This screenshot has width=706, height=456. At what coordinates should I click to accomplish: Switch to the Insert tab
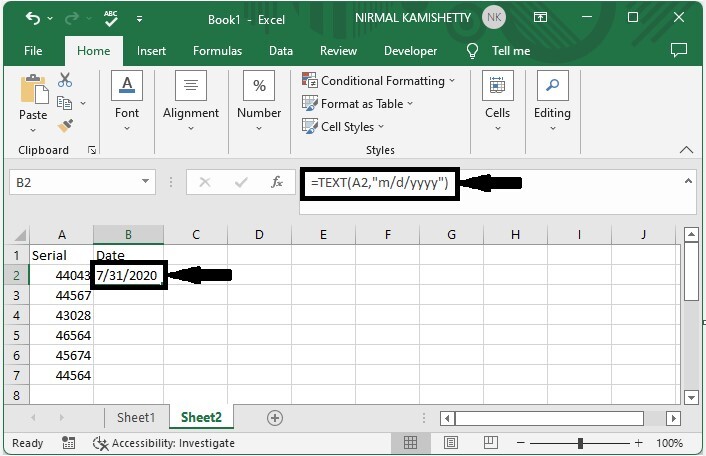click(151, 51)
